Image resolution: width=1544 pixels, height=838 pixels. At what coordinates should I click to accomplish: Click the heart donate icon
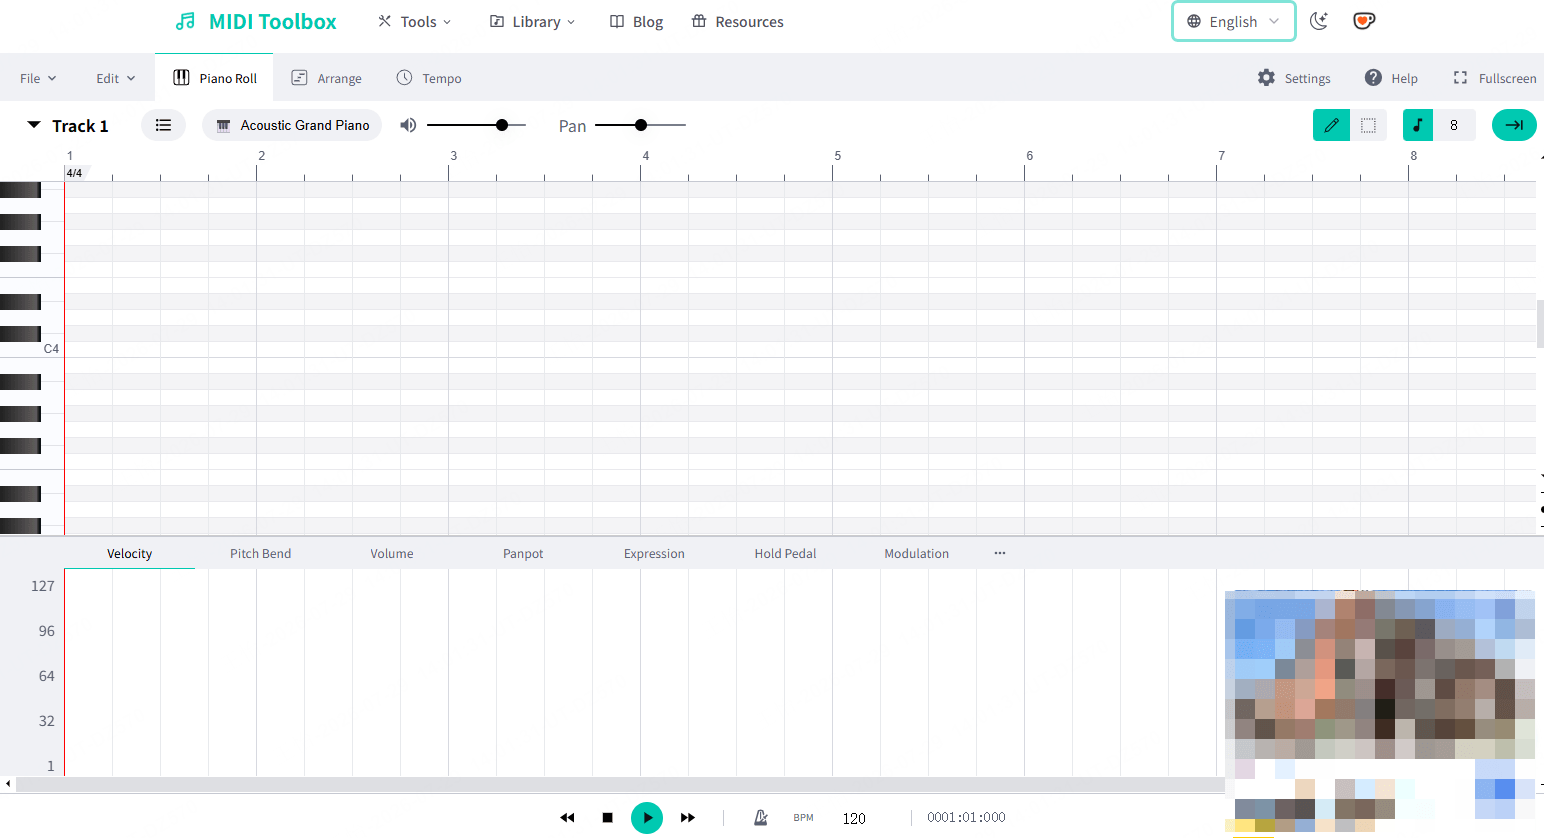coord(1364,21)
